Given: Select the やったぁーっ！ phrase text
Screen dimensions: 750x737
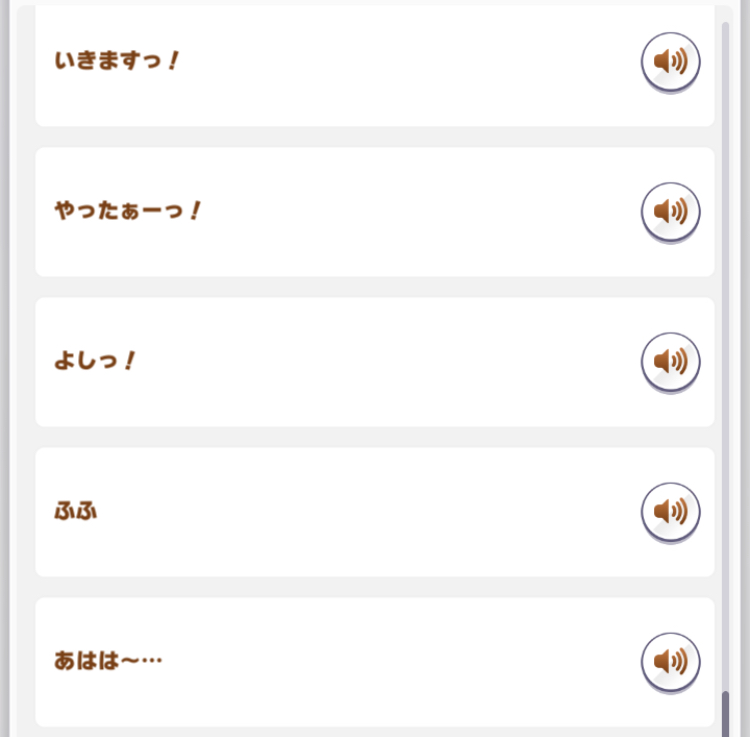Looking at the screenshot, I should [x=128, y=211].
